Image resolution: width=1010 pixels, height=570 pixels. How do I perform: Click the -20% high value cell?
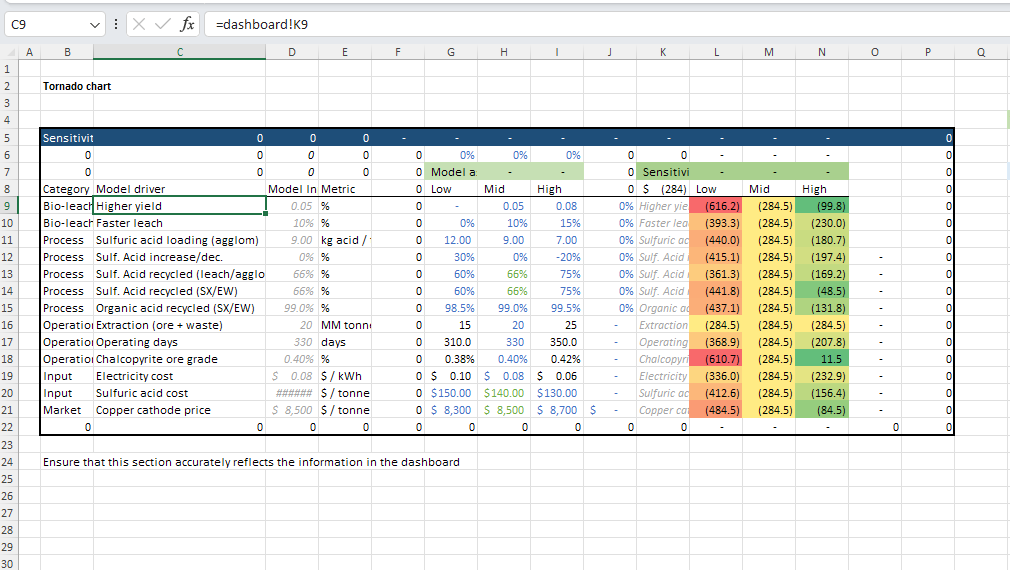pyautogui.click(x=557, y=257)
